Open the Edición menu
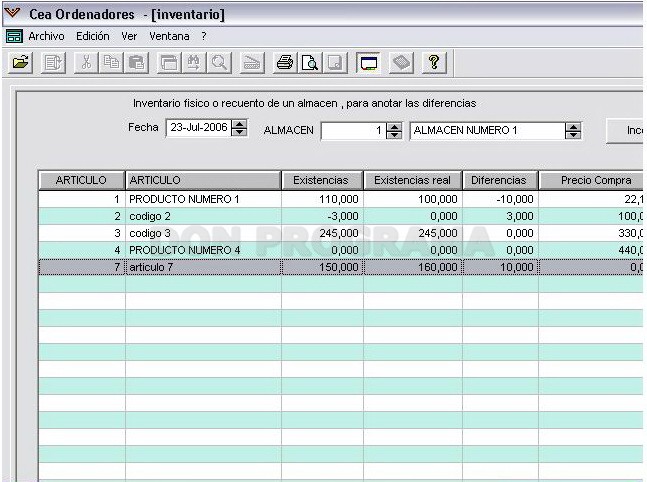 pos(93,36)
